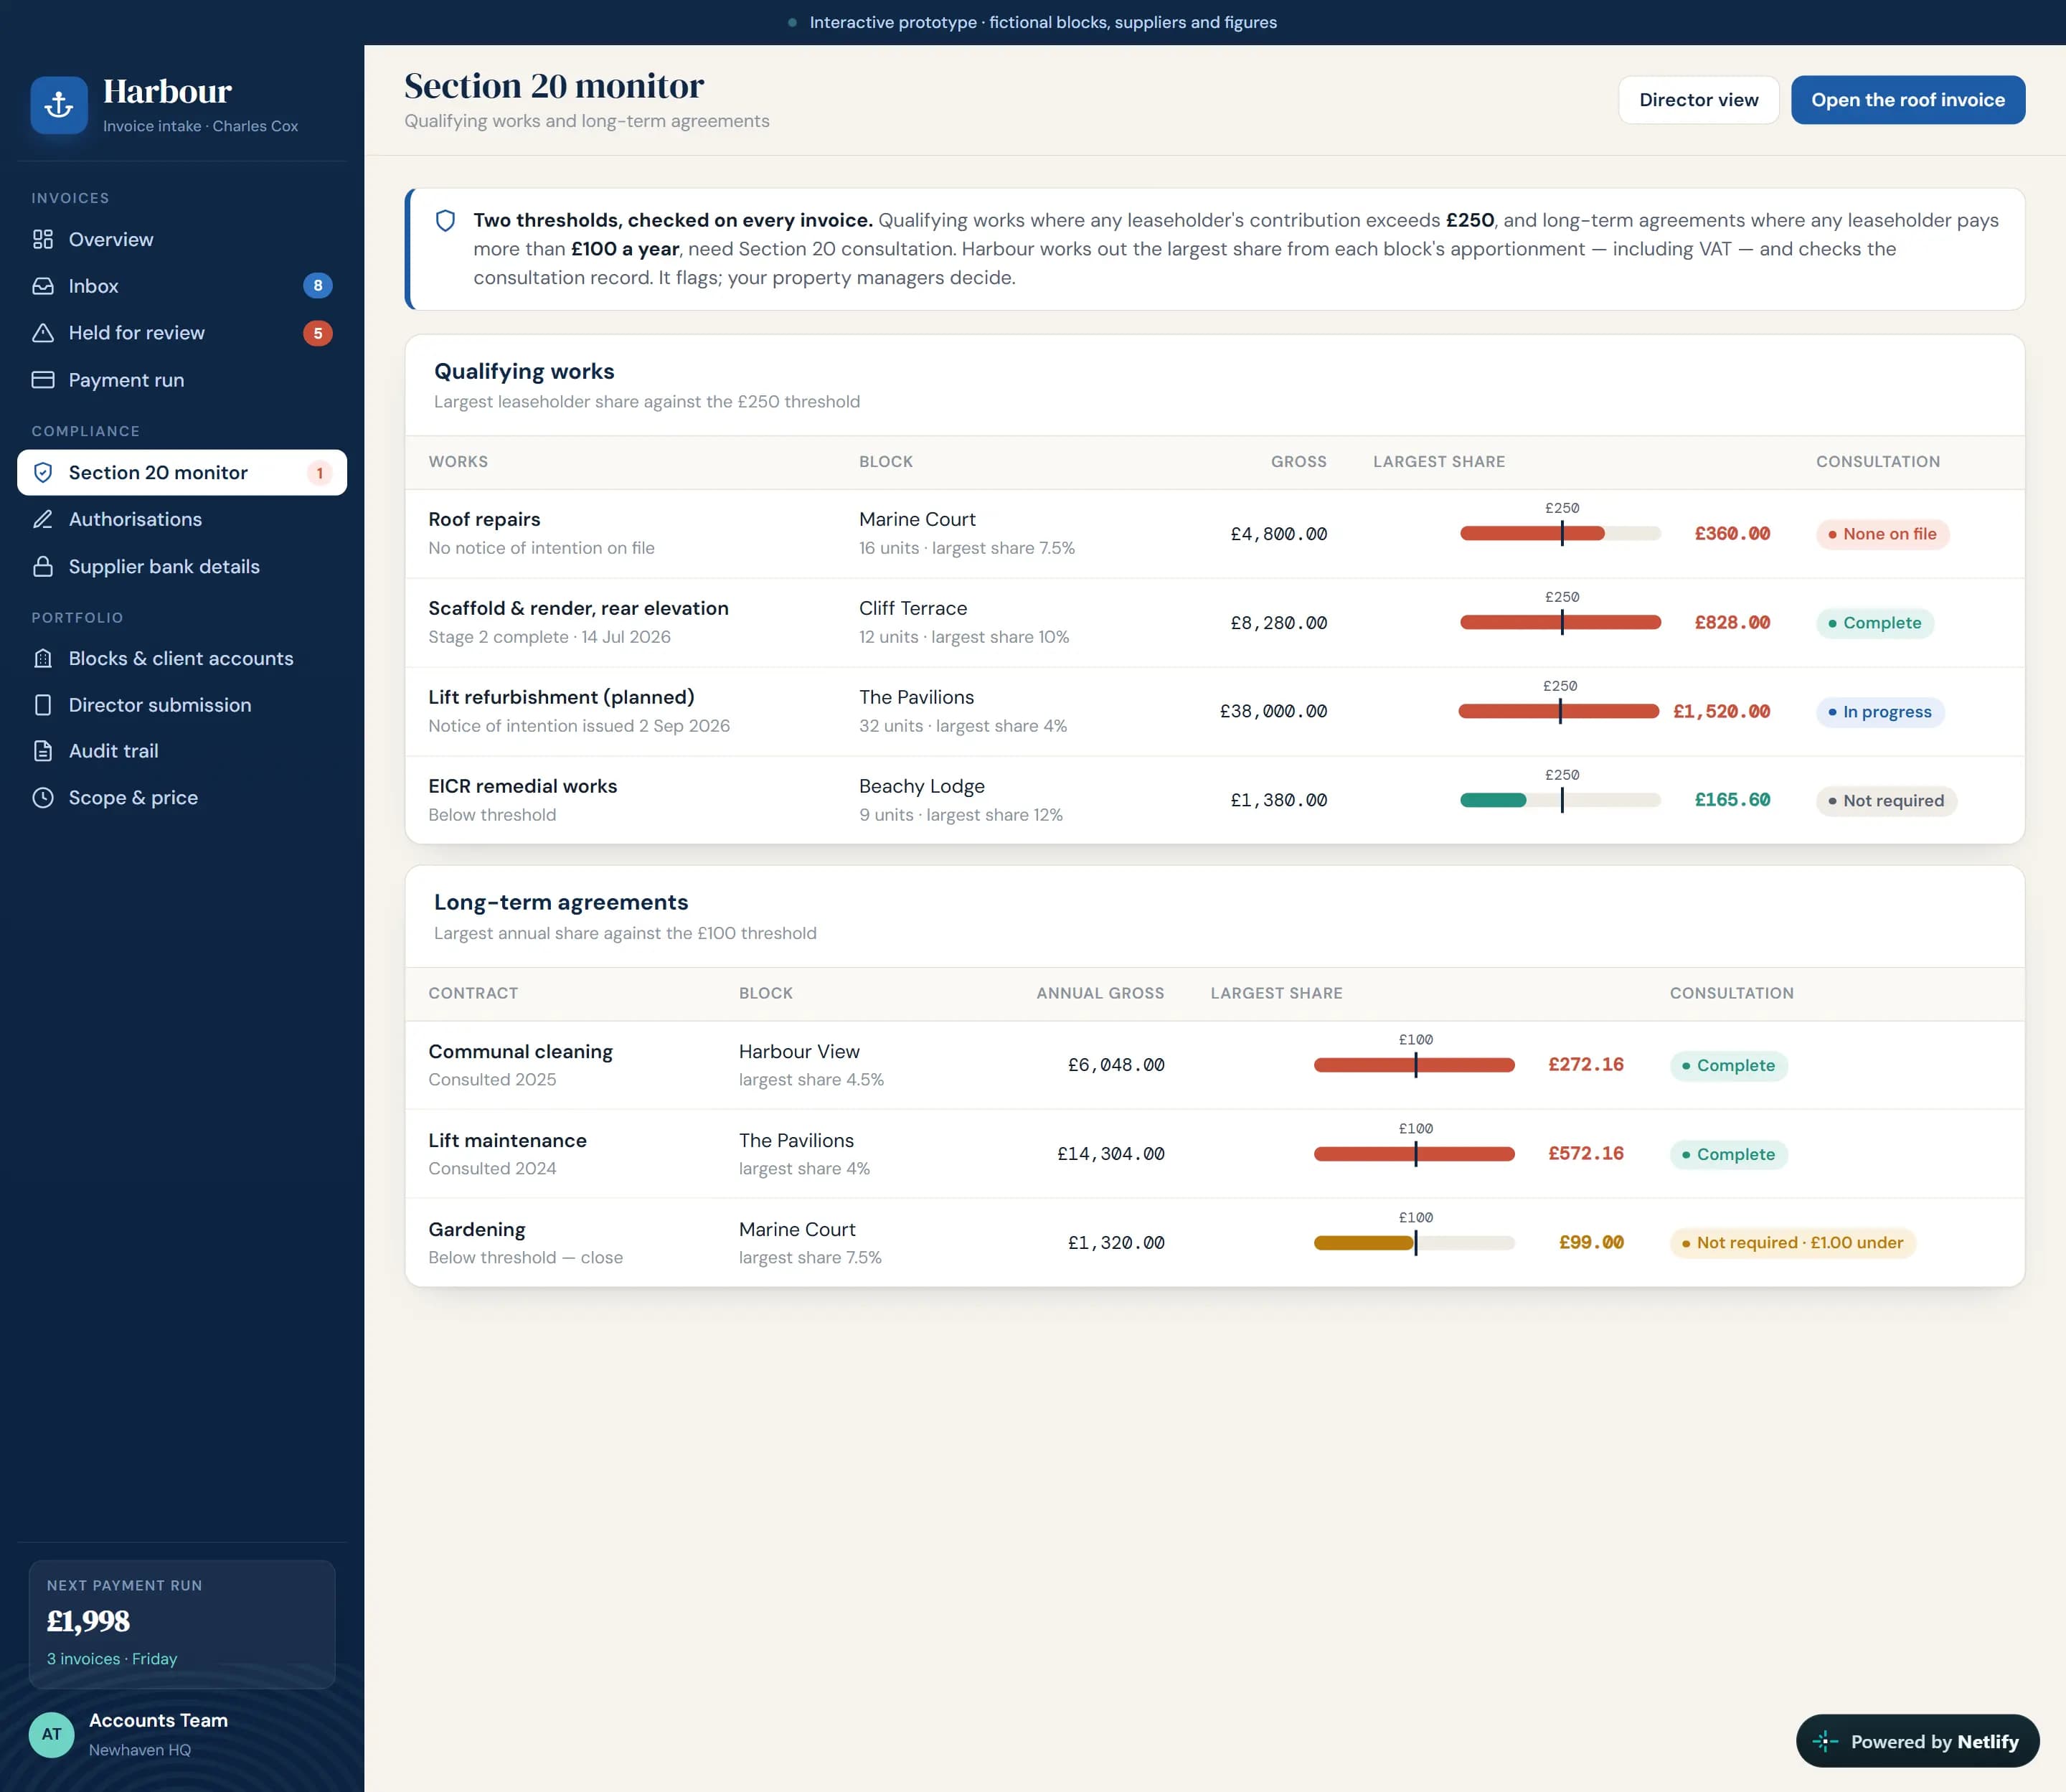This screenshot has height=1792, width=2066.
Task: Click Lift refurbishment (planned) row title
Action: (x=561, y=697)
